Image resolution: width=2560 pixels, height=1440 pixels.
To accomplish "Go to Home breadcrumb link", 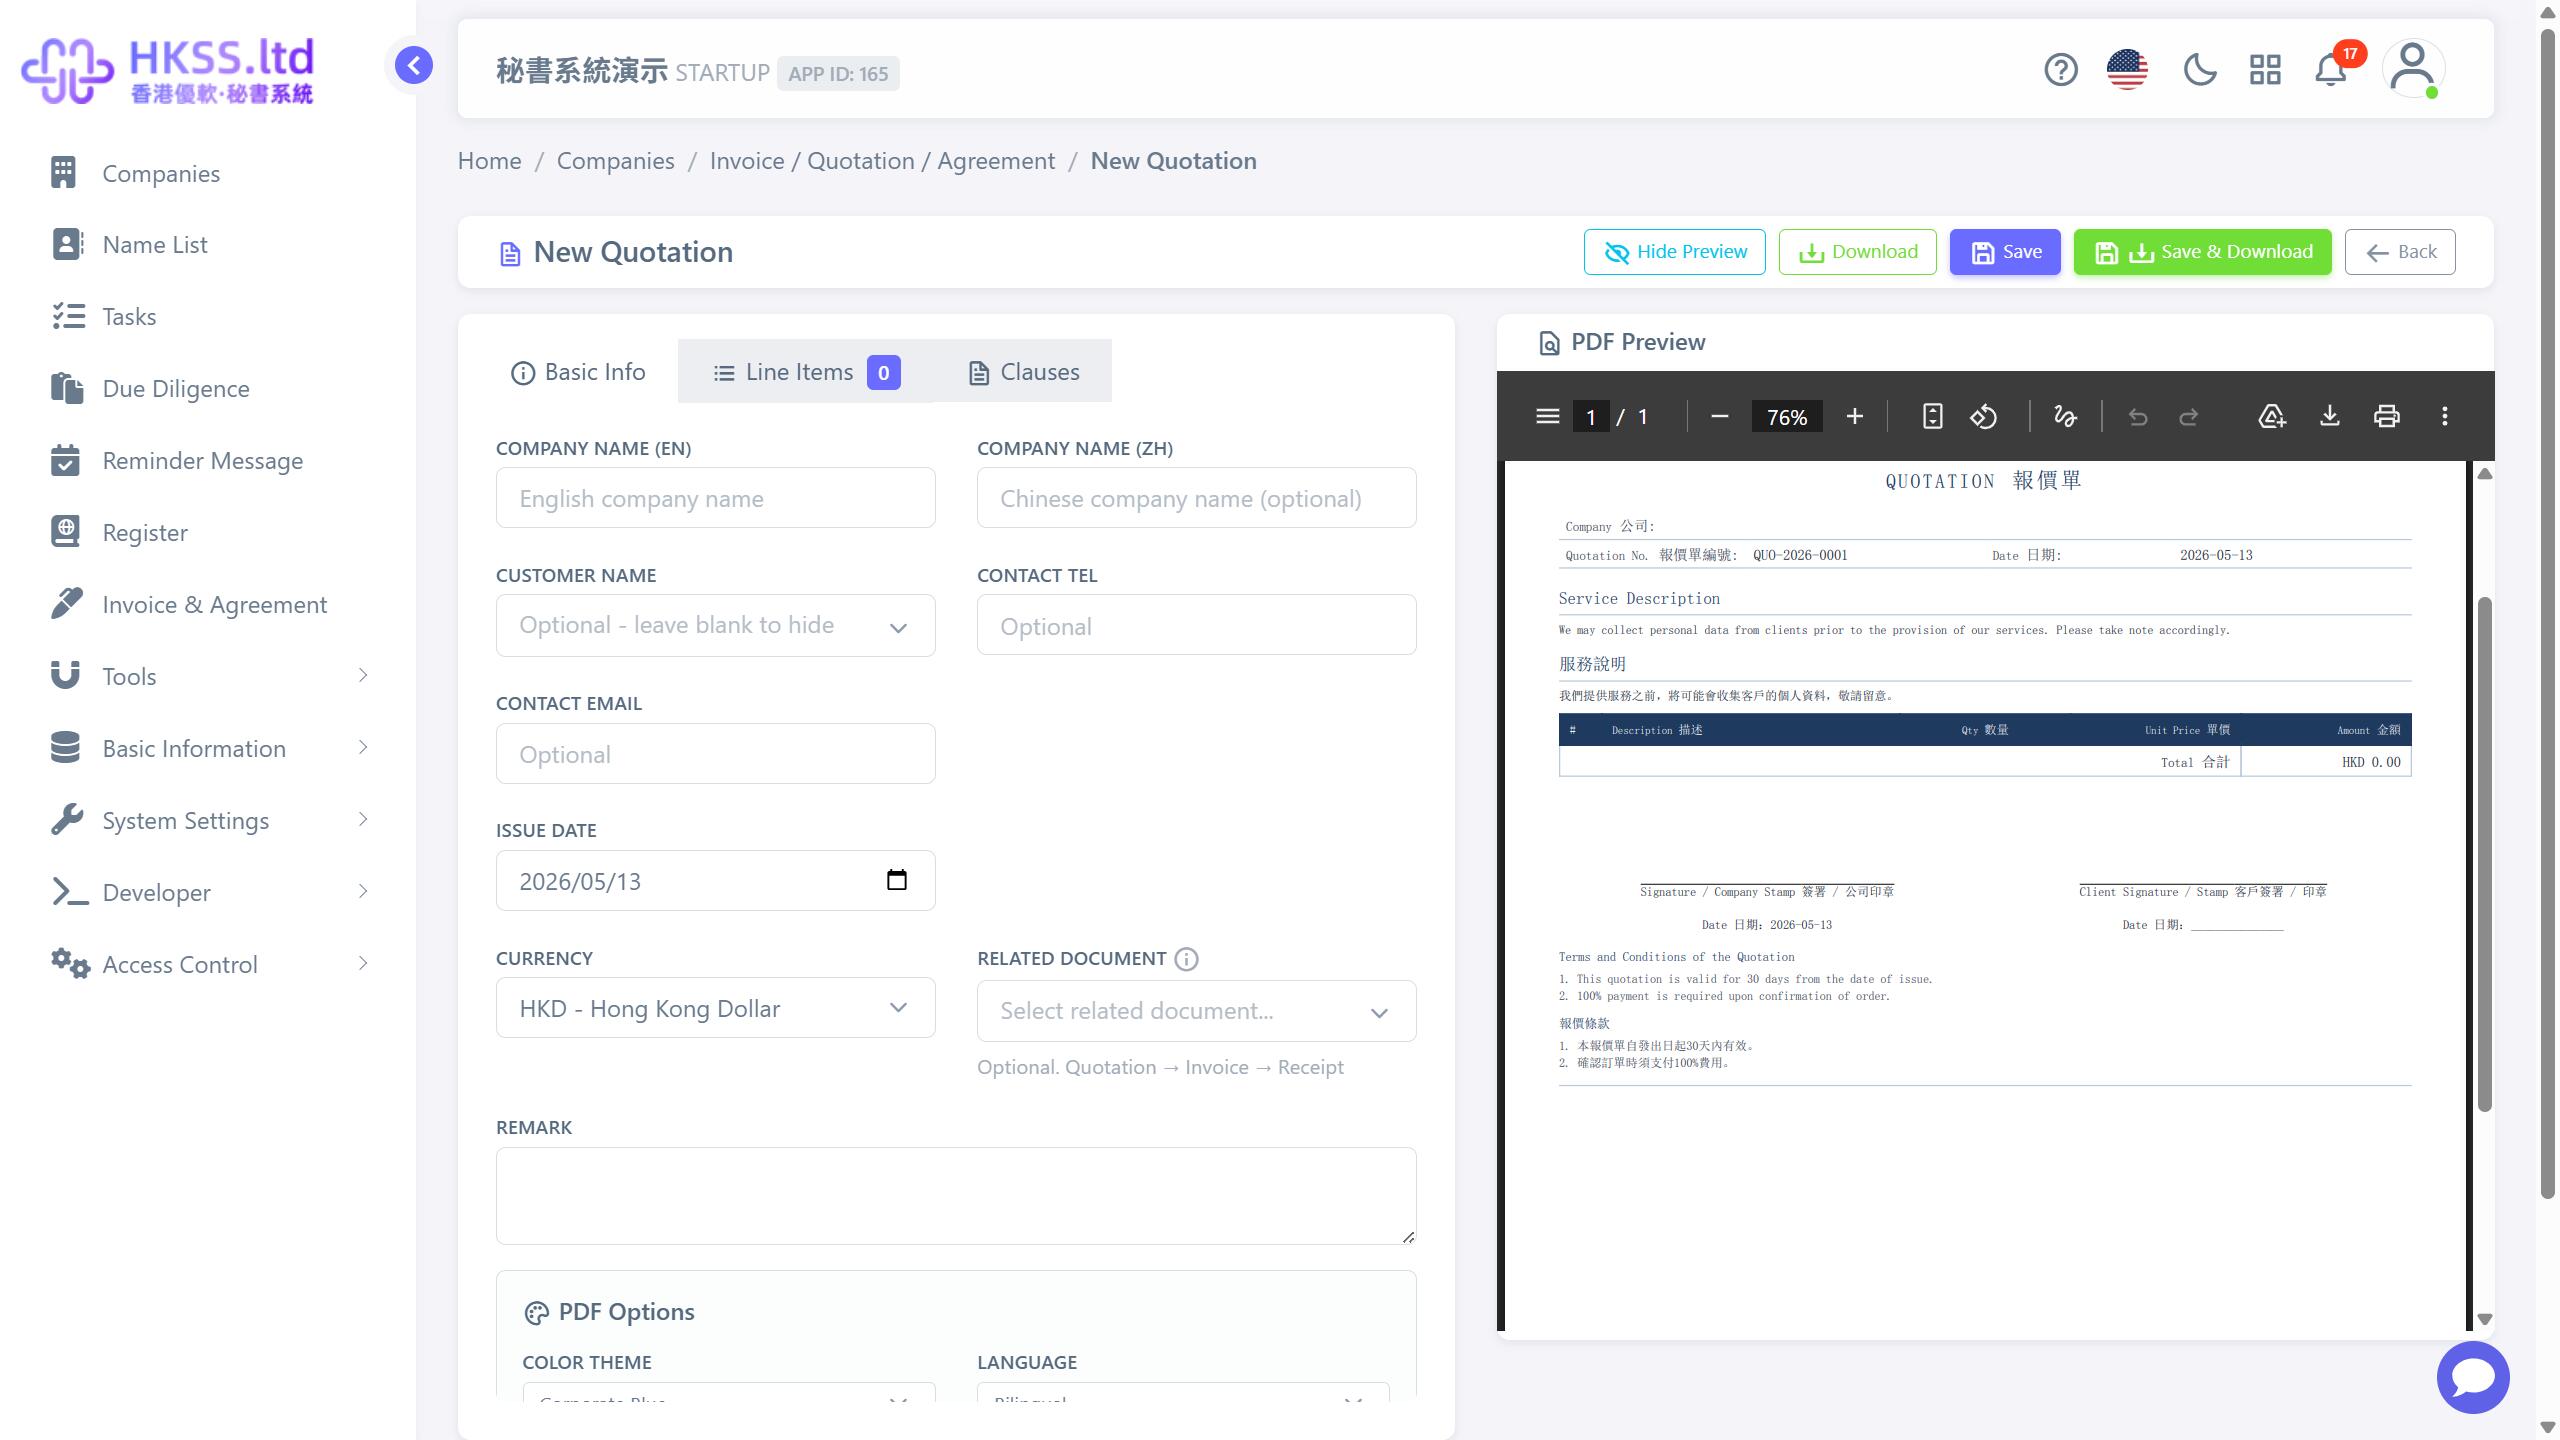I will (x=489, y=161).
